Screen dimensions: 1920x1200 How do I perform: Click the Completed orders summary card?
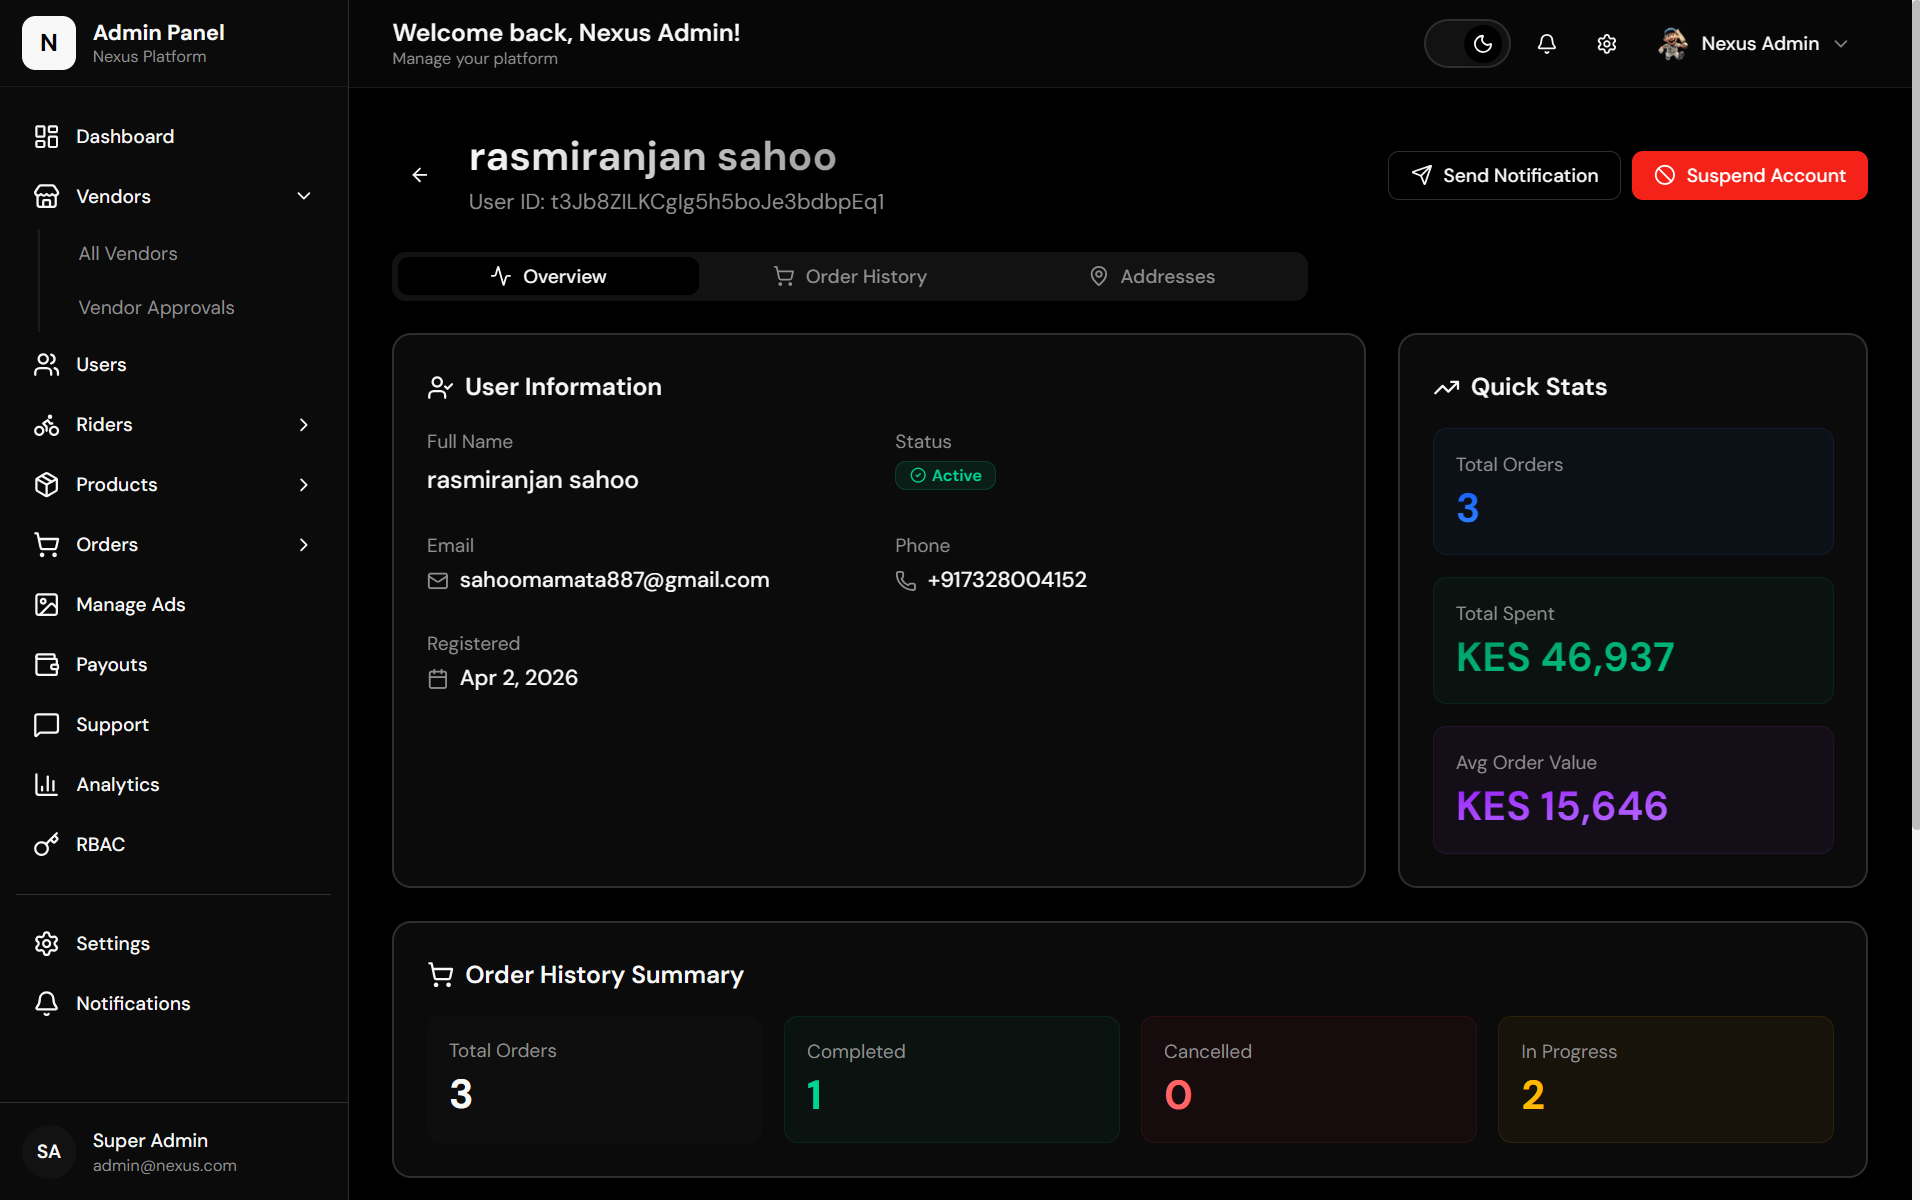click(951, 1080)
